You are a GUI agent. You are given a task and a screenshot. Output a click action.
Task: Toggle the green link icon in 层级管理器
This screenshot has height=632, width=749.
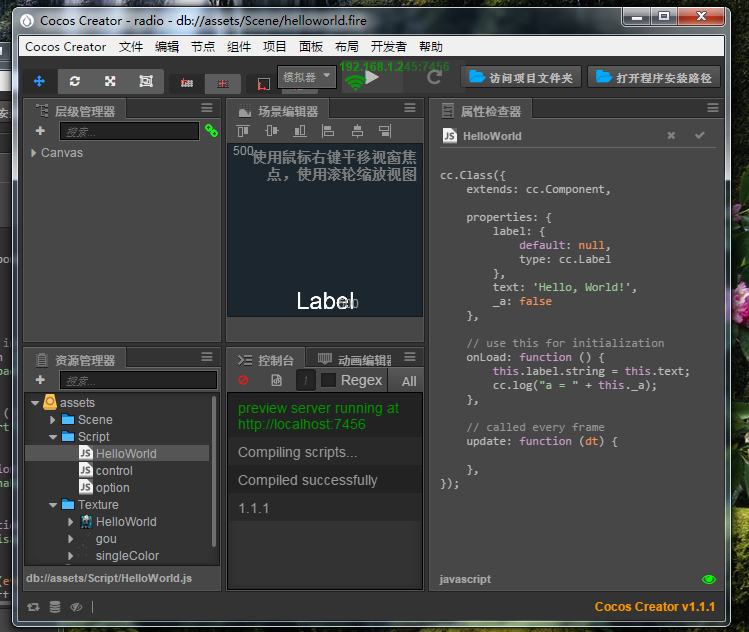(211, 131)
